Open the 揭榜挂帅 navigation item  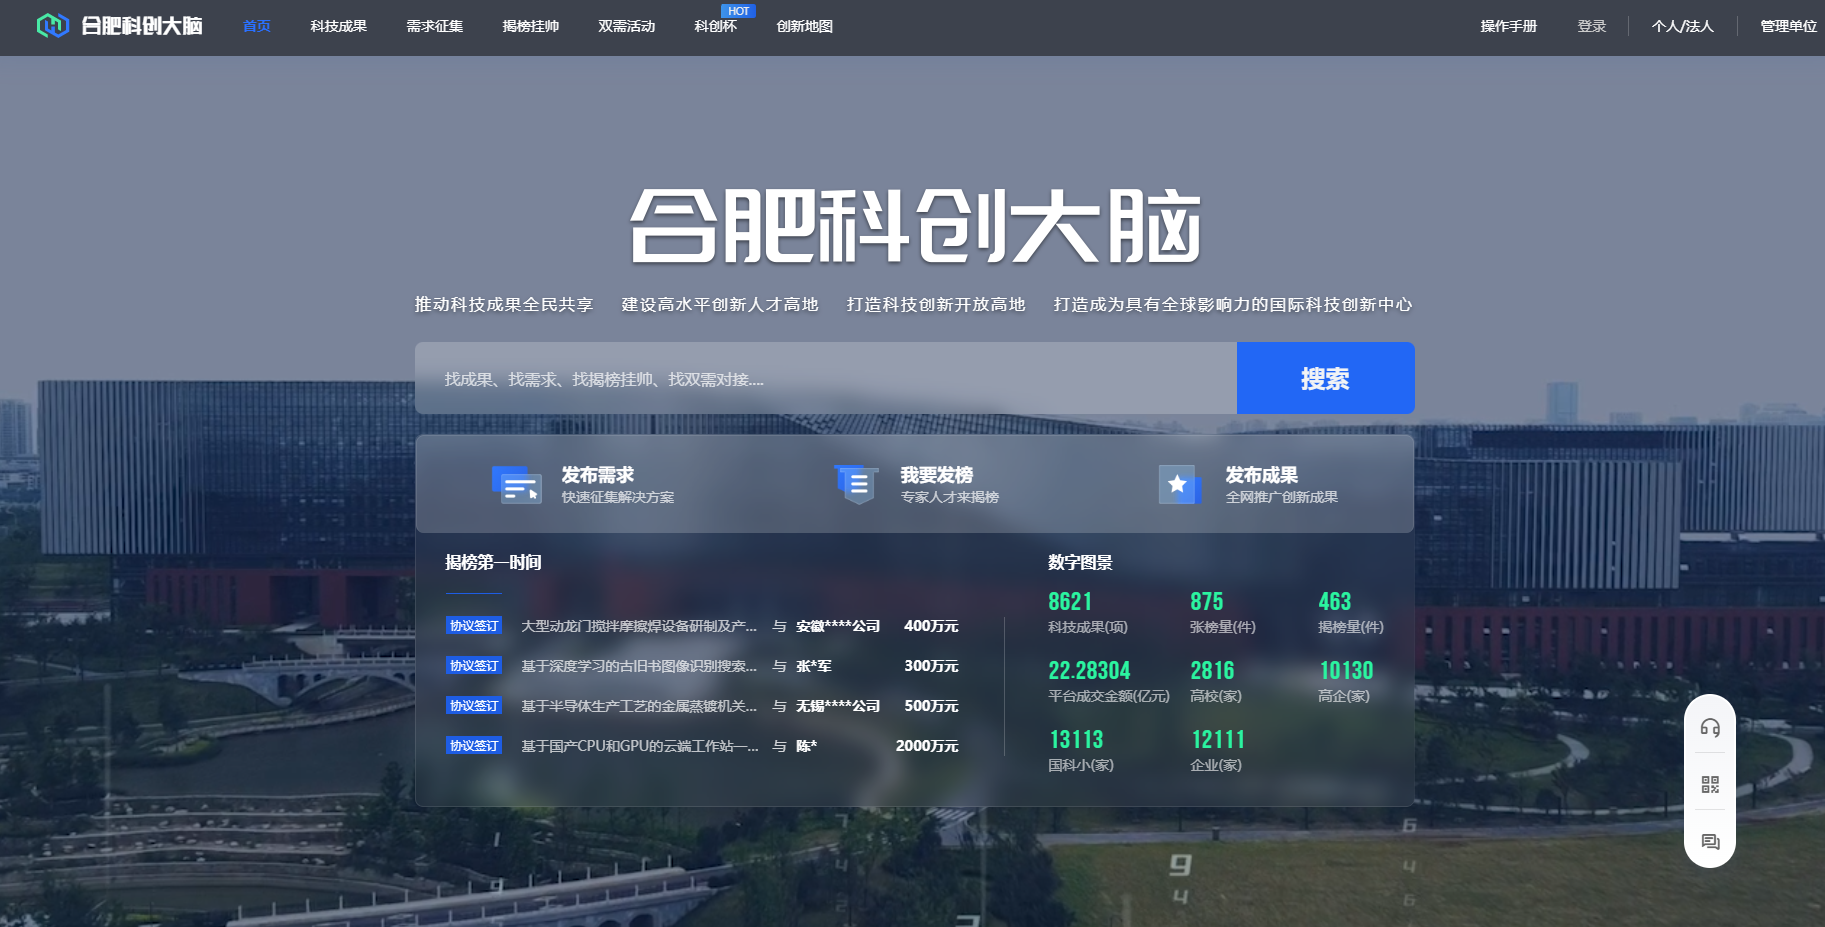(530, 27)
